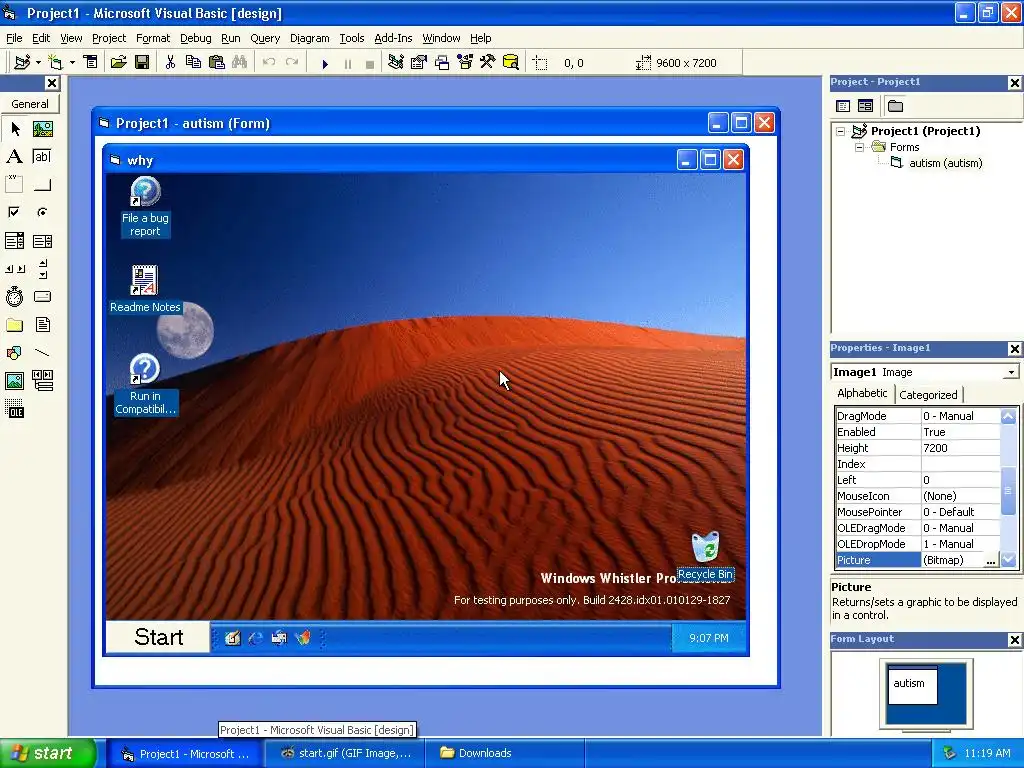Click the Height value 7200 field
1024x768 pixels.
[960, 448]
